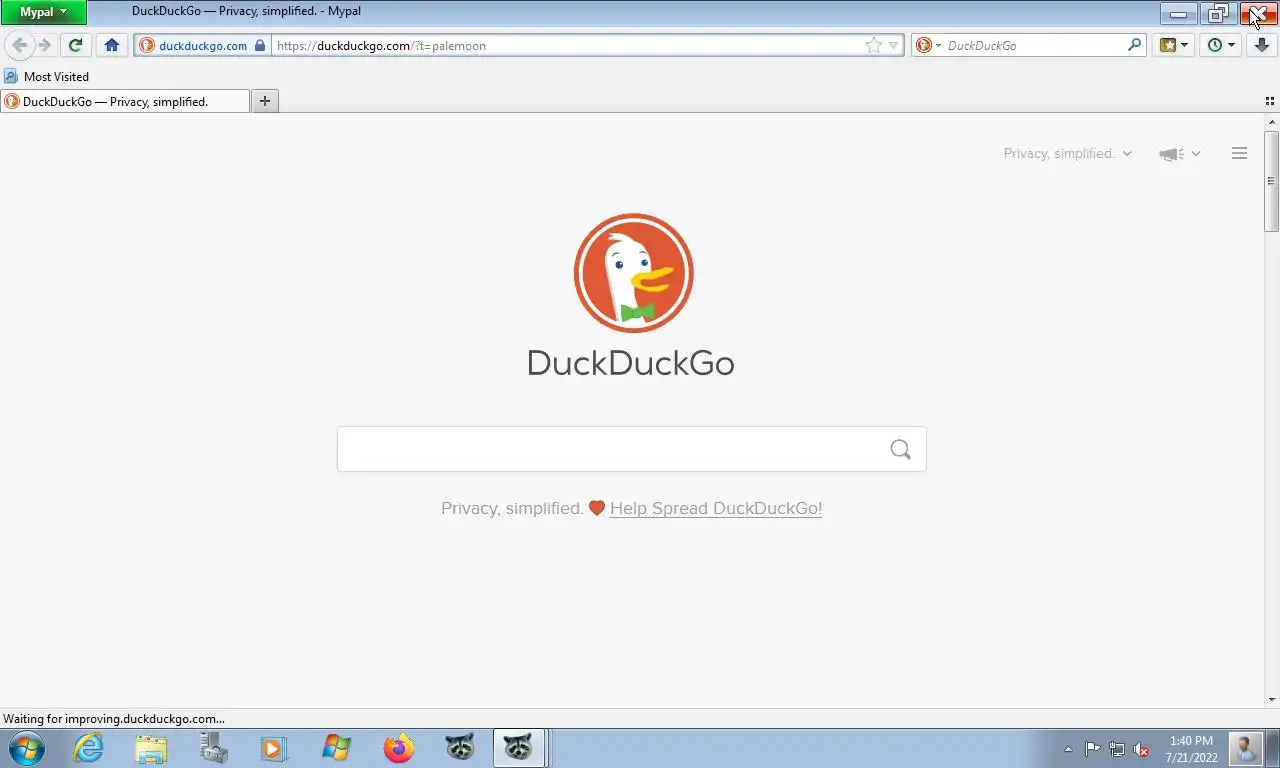Open the search engine selector dropdown
Viewport: 1280px width, 768px height.
click(x=929, y=45)
